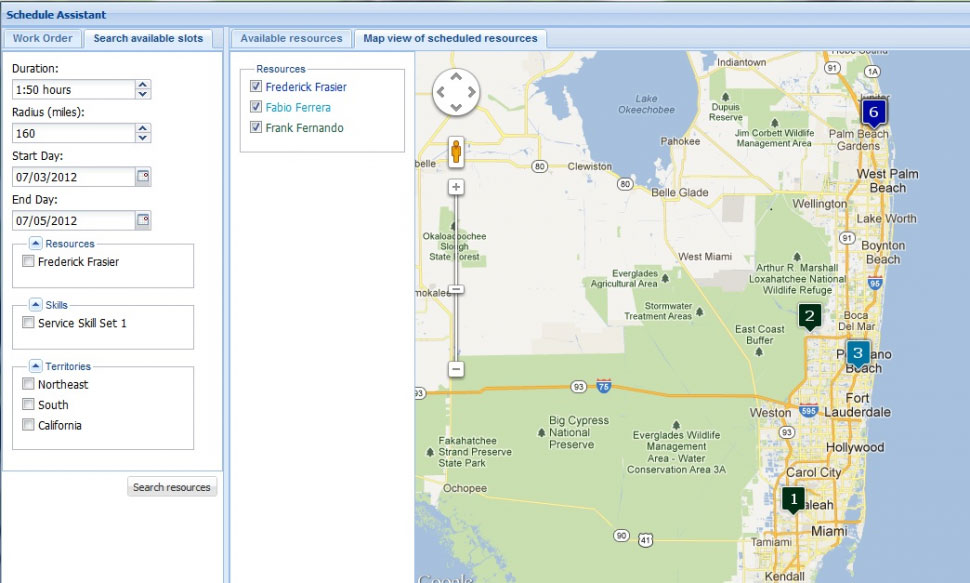
Task: Zoom out with the map minus button
Action: (456, 369)
